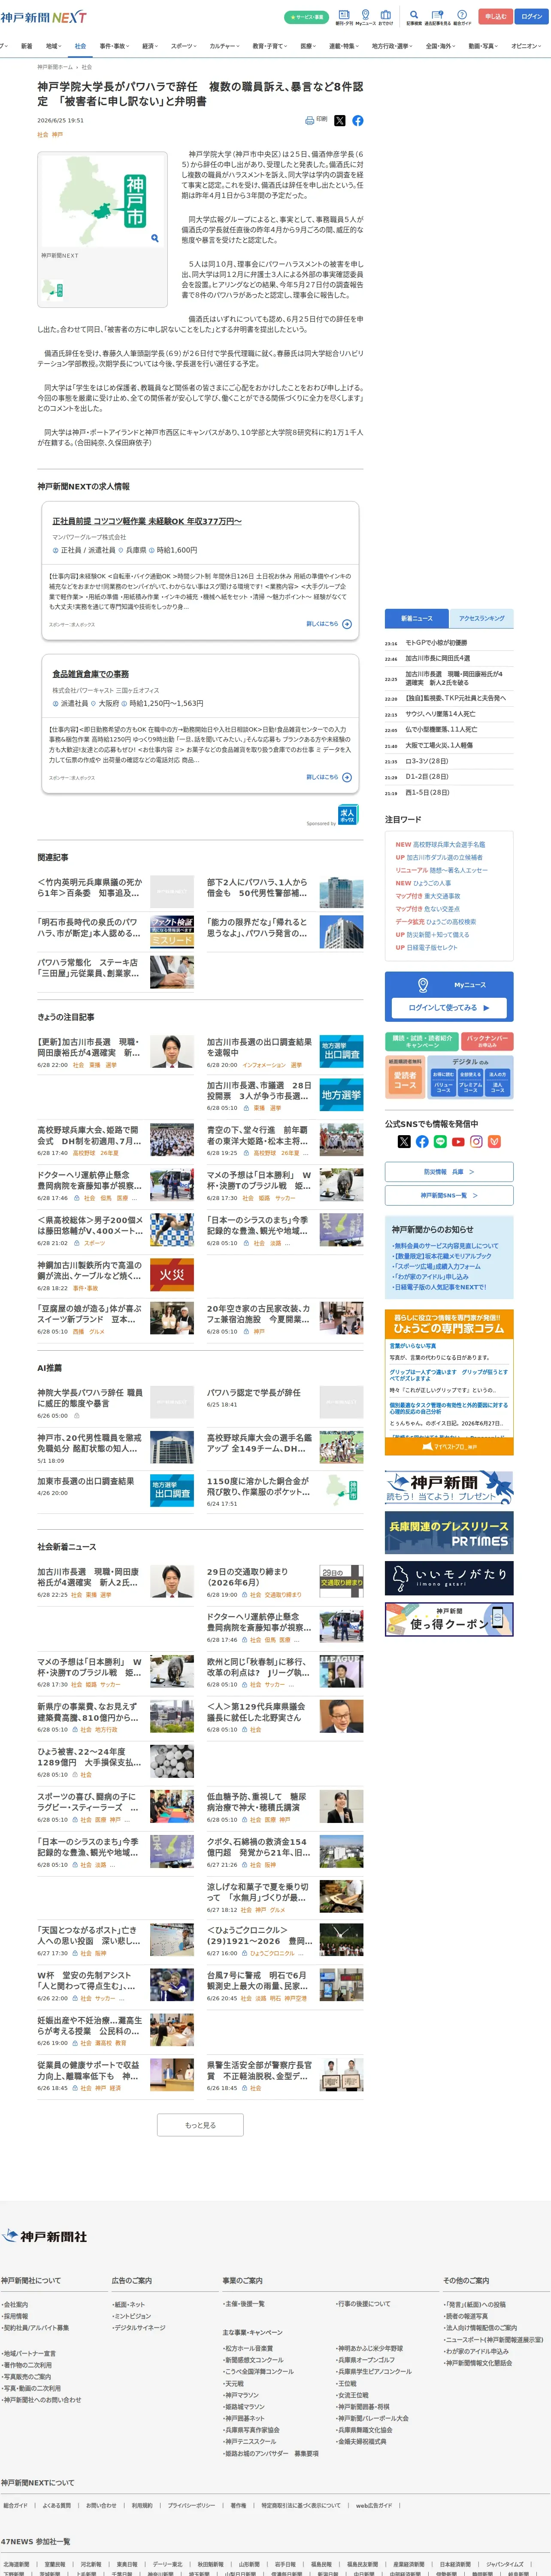Click the magnifier icon on the 神戸市 map
The image size is (551, 2576).
[x=154, y=238]
